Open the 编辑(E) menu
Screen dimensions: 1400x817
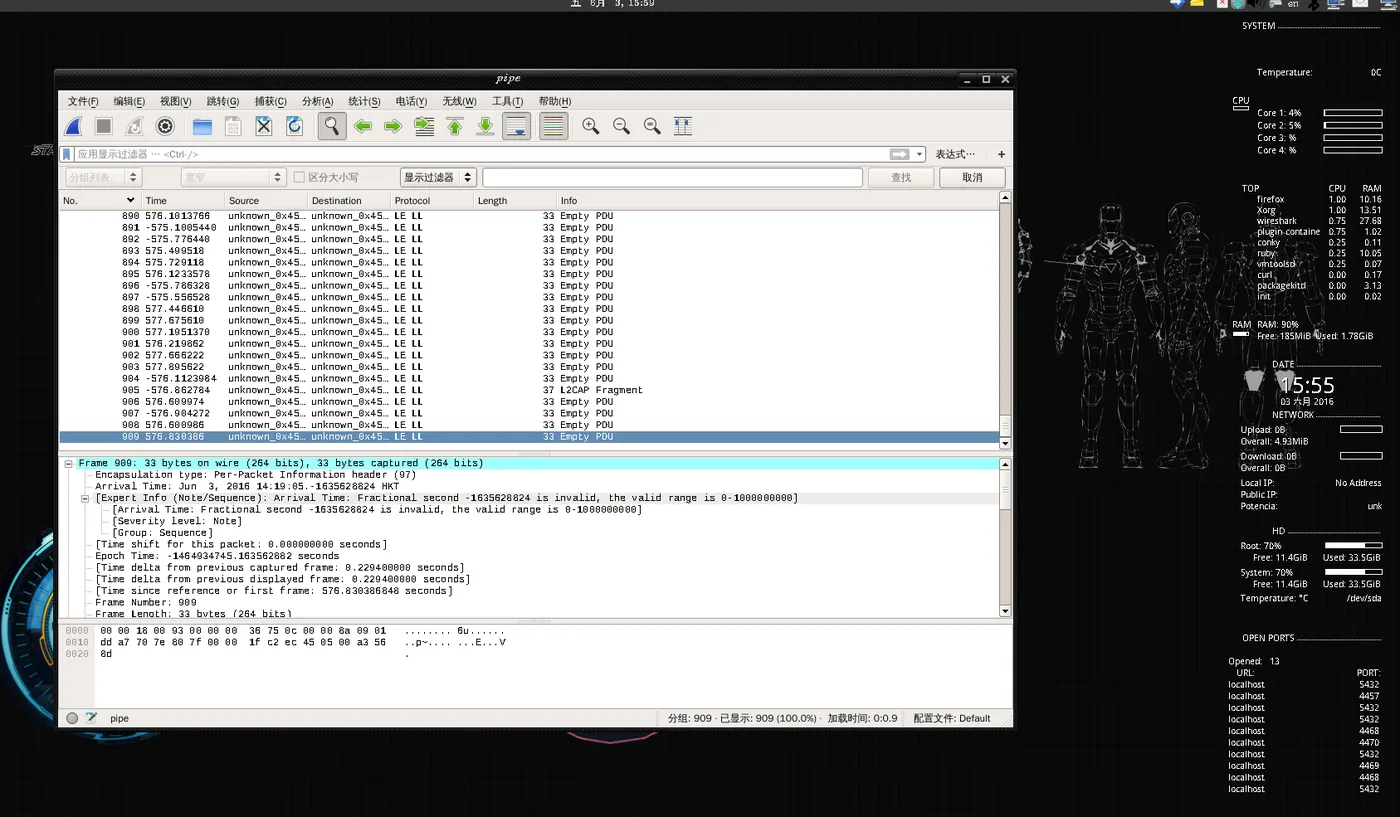pos(129,101)
